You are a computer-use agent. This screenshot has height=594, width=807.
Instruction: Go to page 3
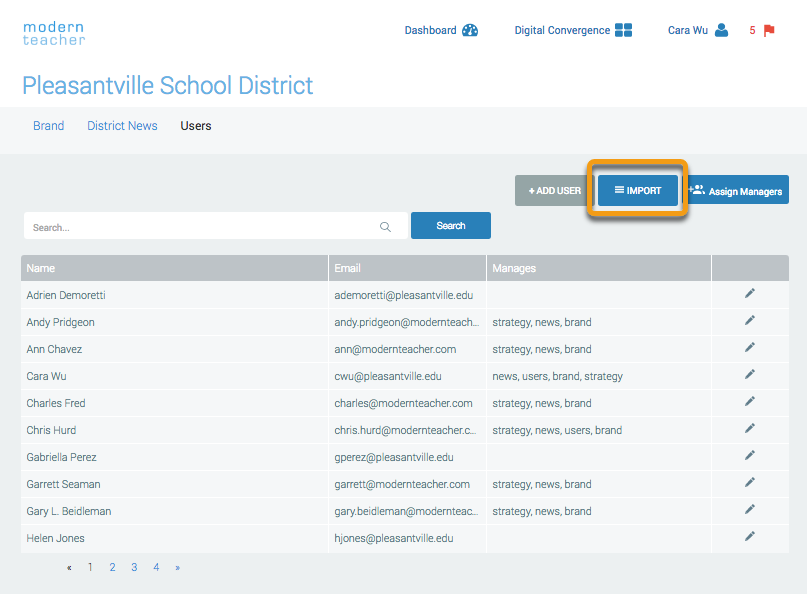click(x=134, y=567)
